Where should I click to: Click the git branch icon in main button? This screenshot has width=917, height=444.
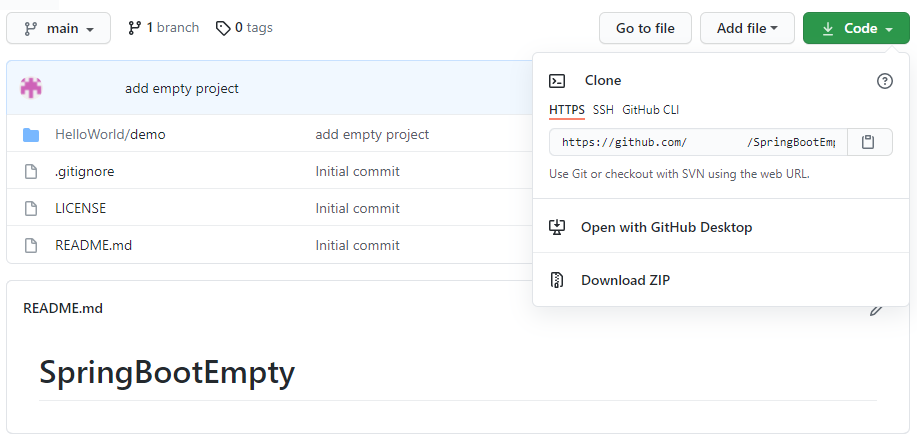click(30, 29)
